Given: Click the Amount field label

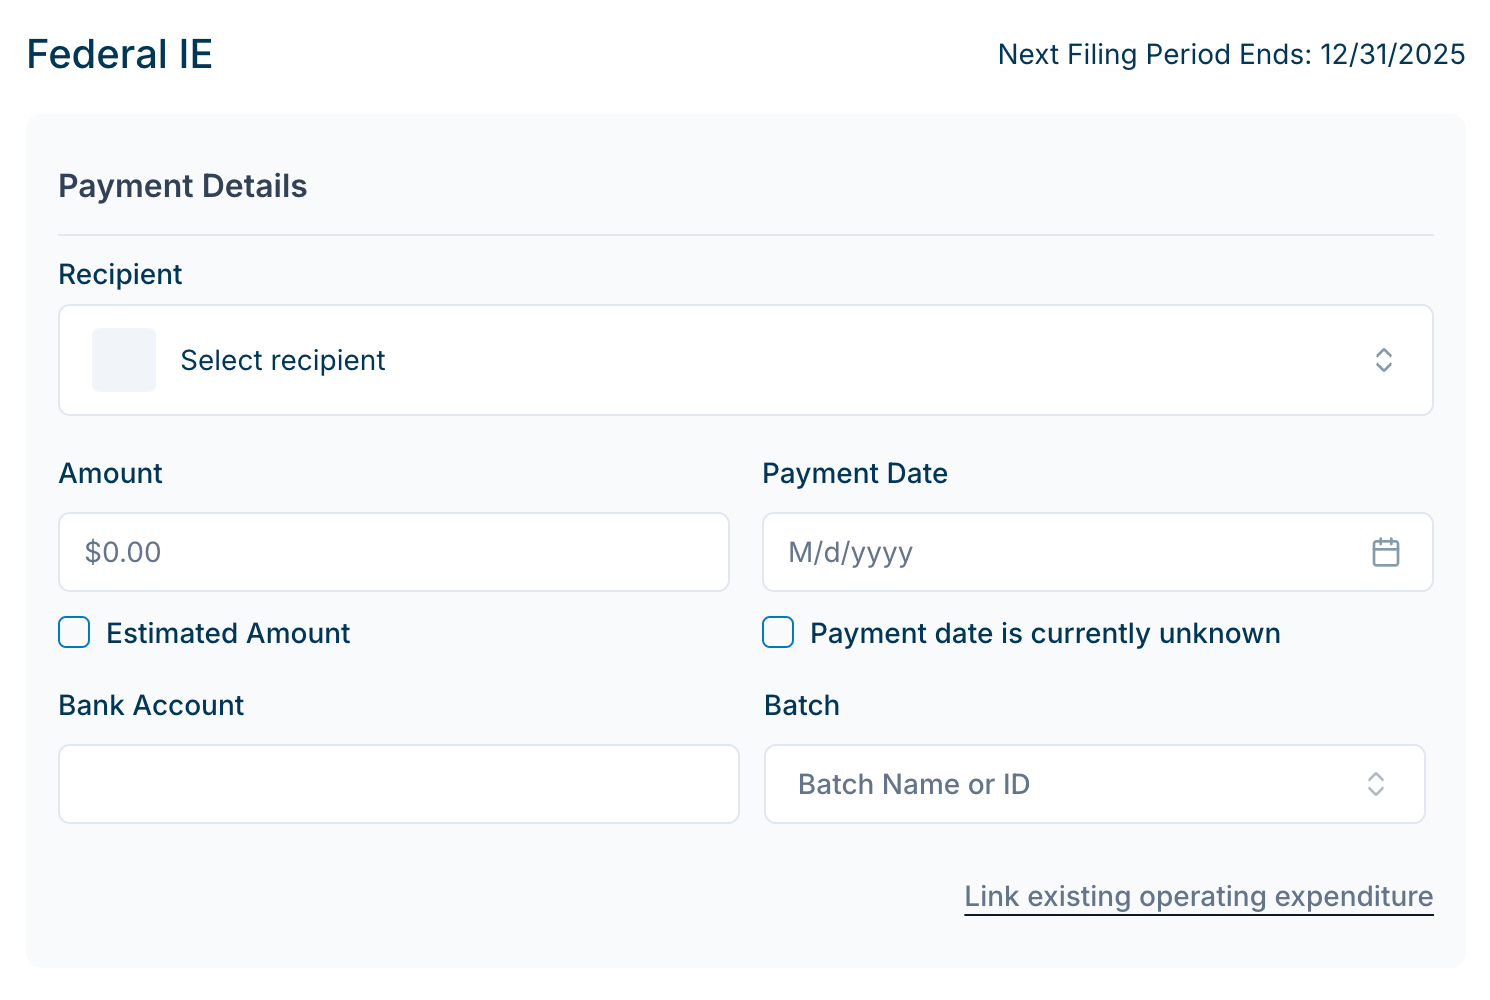Looking at the screenshot, I should [110, 473].
